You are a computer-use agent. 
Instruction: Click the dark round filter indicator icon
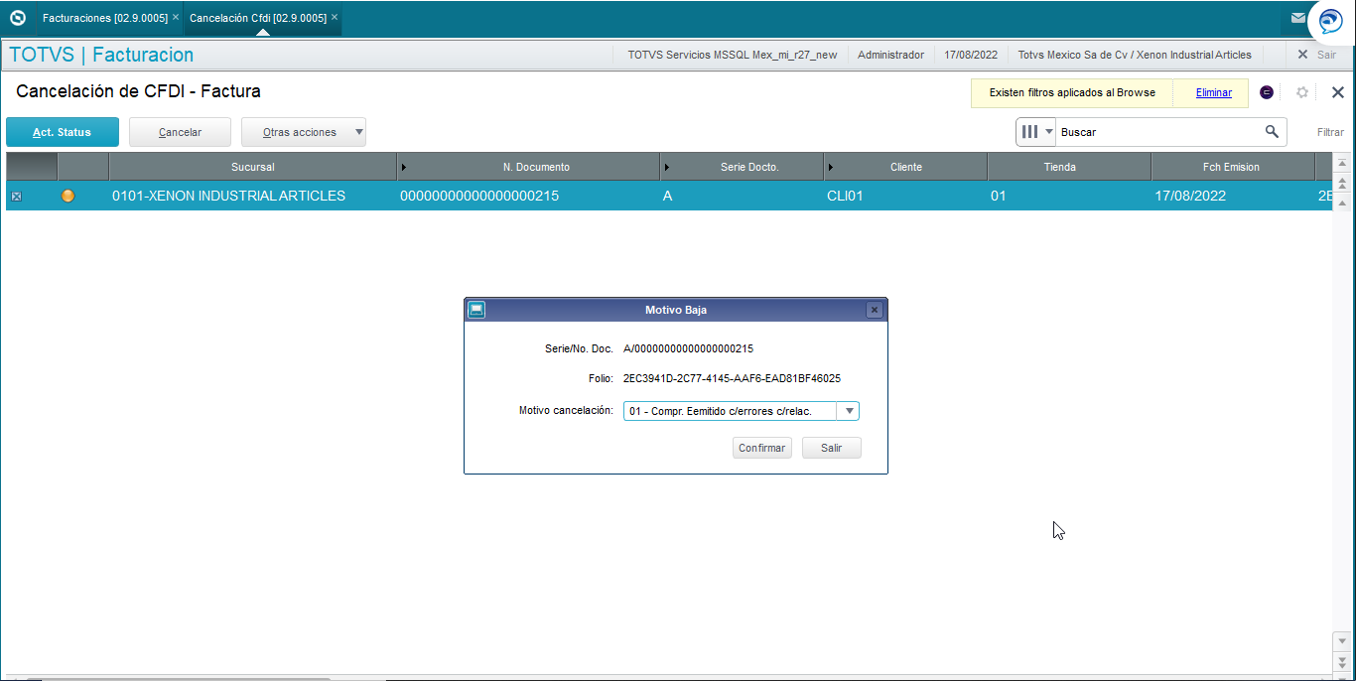click(1267, 93)
